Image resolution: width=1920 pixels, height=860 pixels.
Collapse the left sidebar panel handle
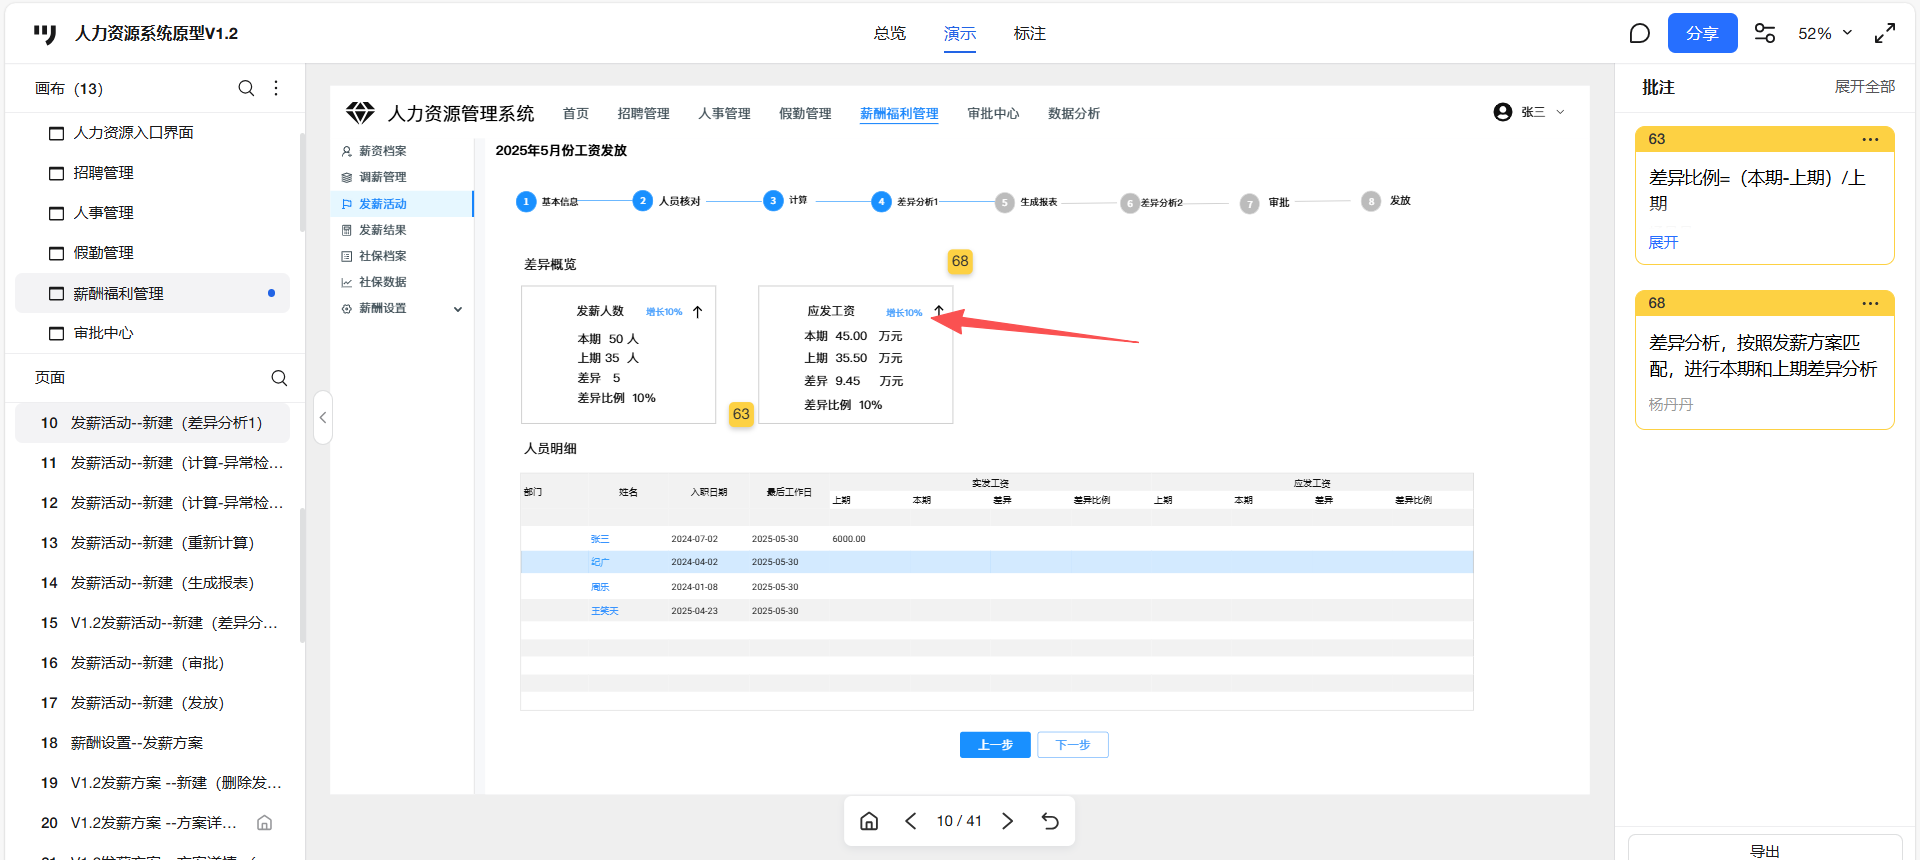click(322, 417)
